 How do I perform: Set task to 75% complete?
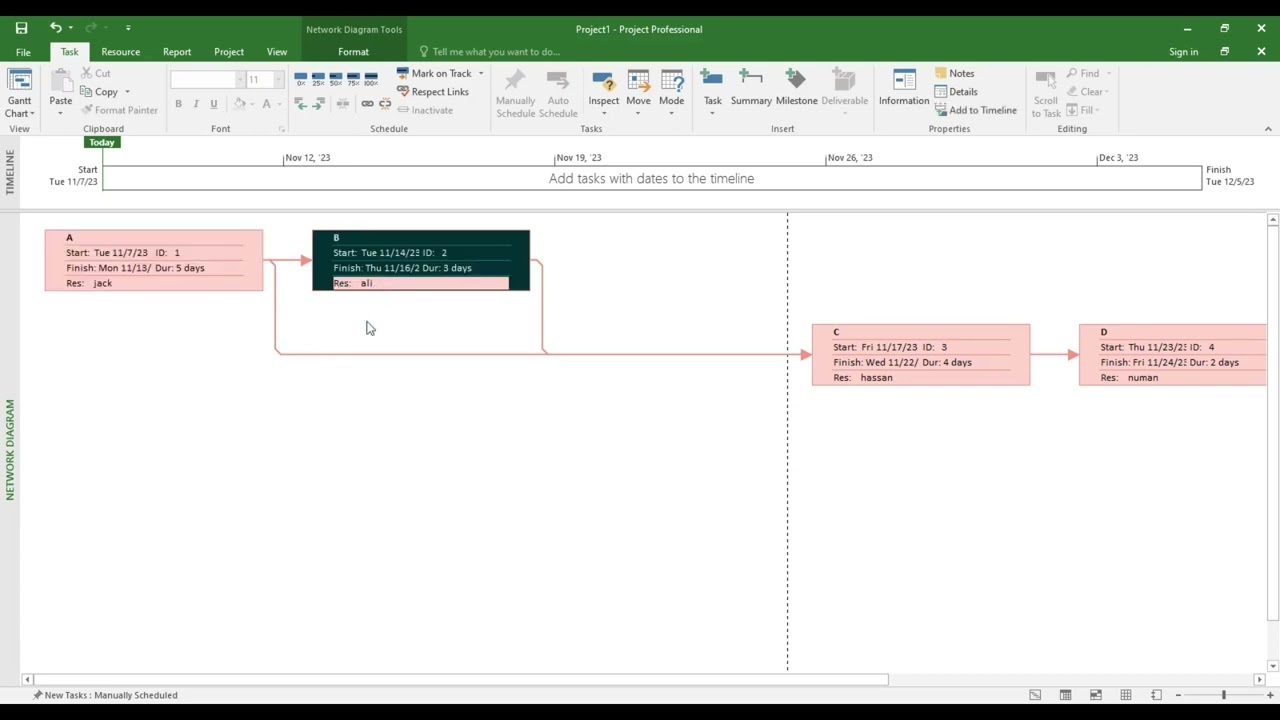pos(353,78)
